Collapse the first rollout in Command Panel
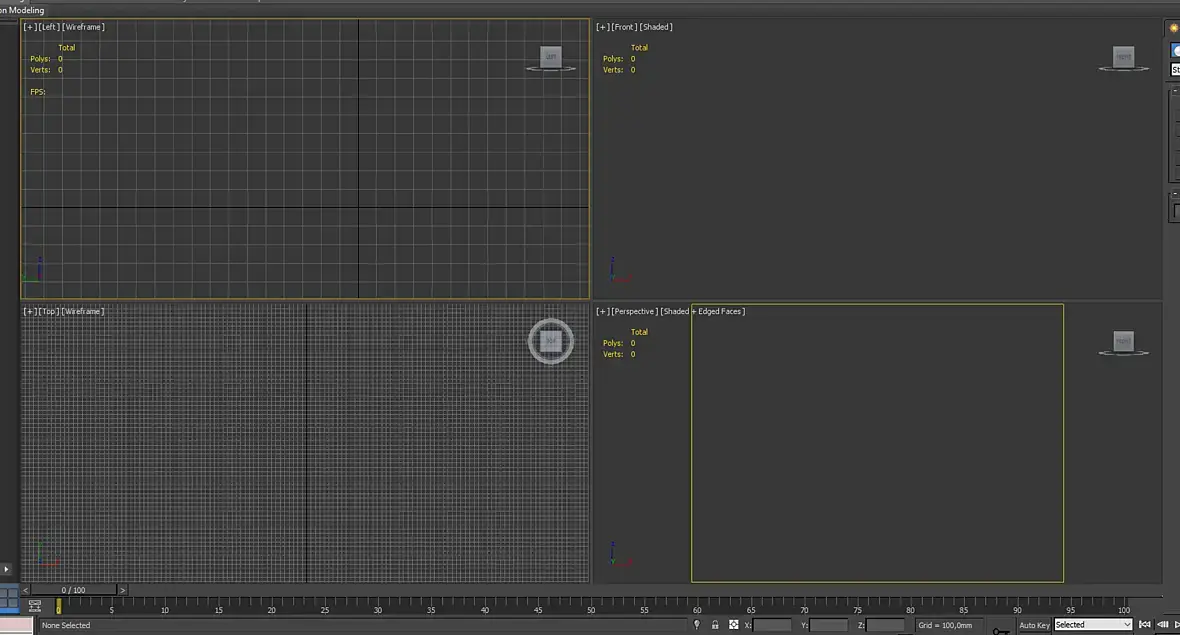The width and height of the screenshot is (1180, 635). point(1175,91)
